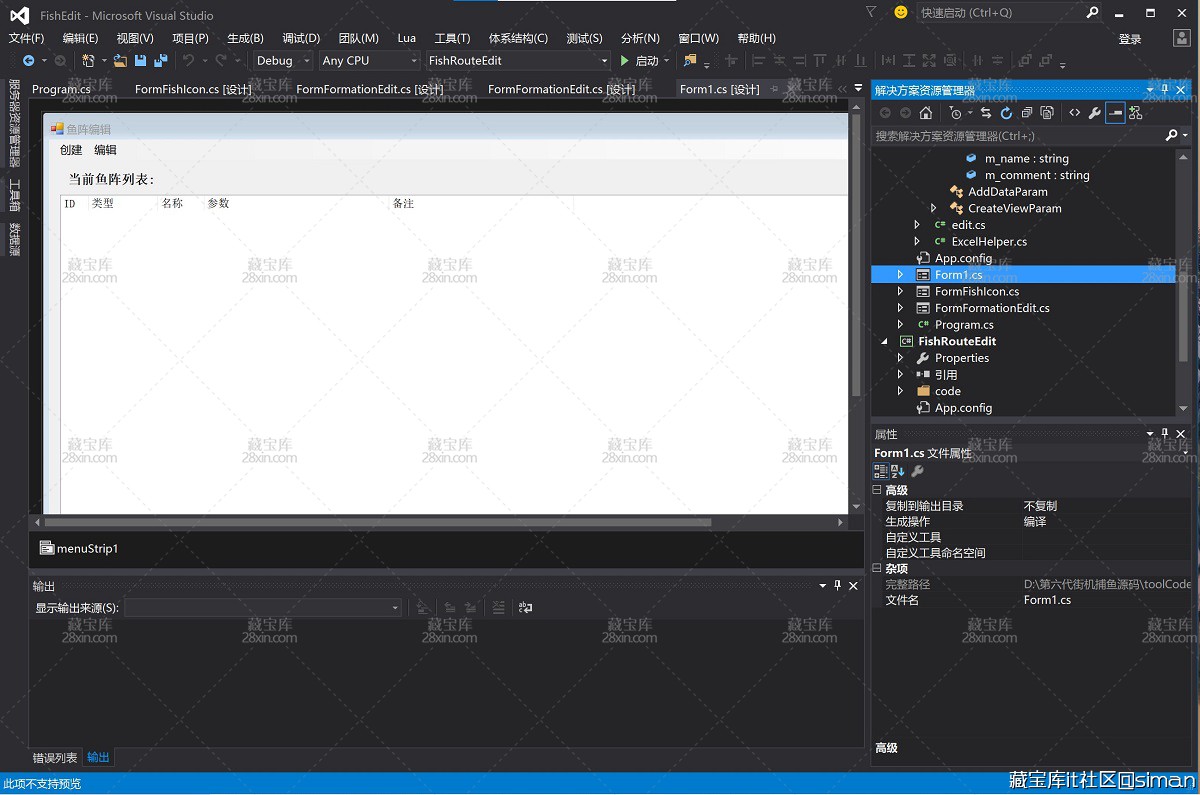The height and width of the screenshot is (795, 1200).
Task: Click the designer horizontal scrollbar thumb
Action: coord(378,522)
